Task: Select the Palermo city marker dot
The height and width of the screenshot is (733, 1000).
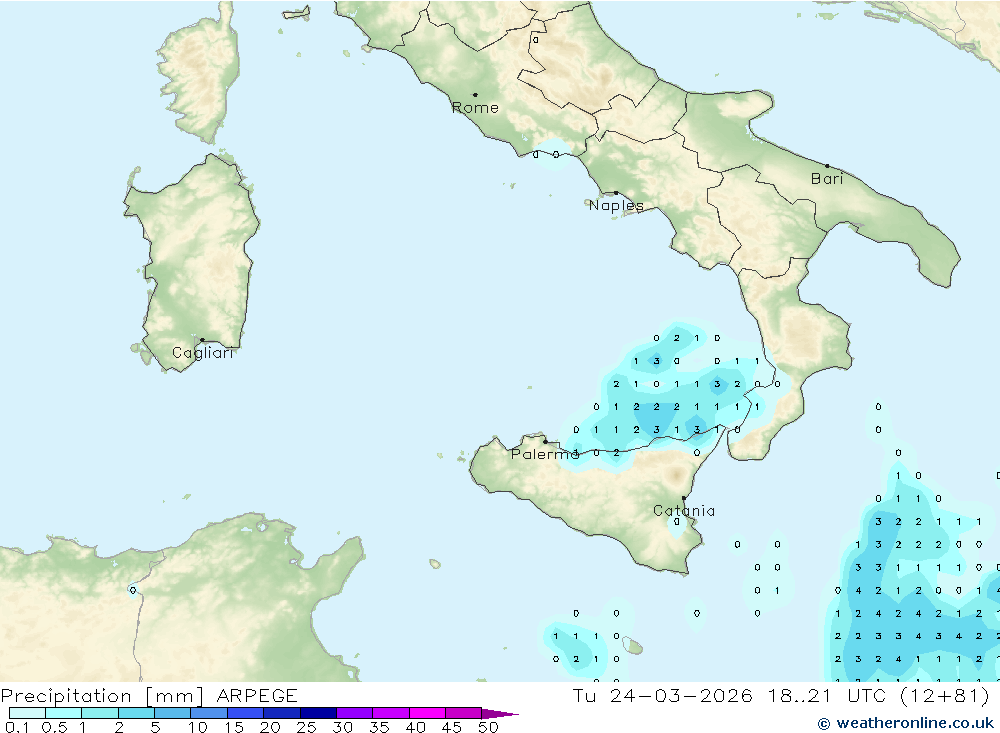Action: [x=545, y=441]
